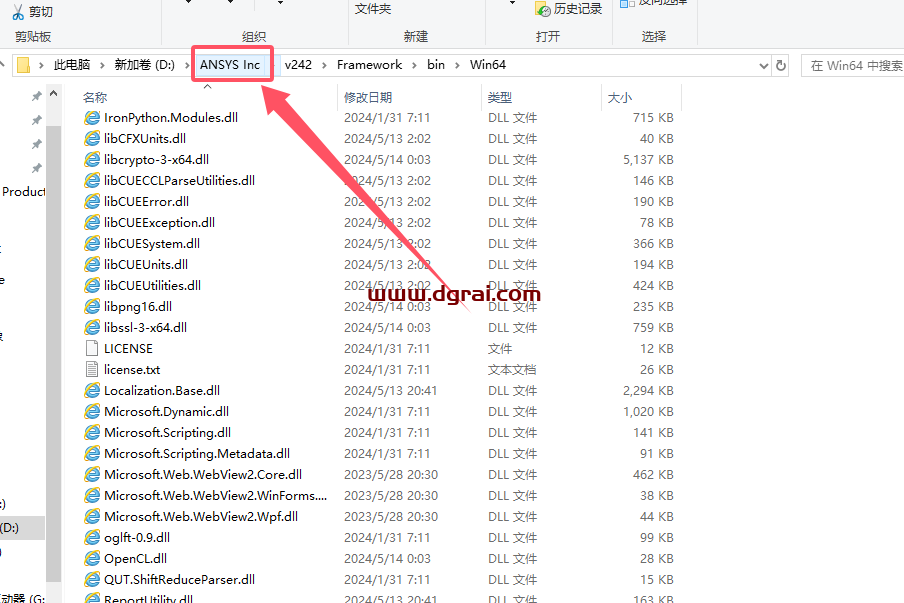The height and width of the screenshot is (603, 904).
Task: Select libCUEUtilities.dll icon
Action: (x=92, y=285)
